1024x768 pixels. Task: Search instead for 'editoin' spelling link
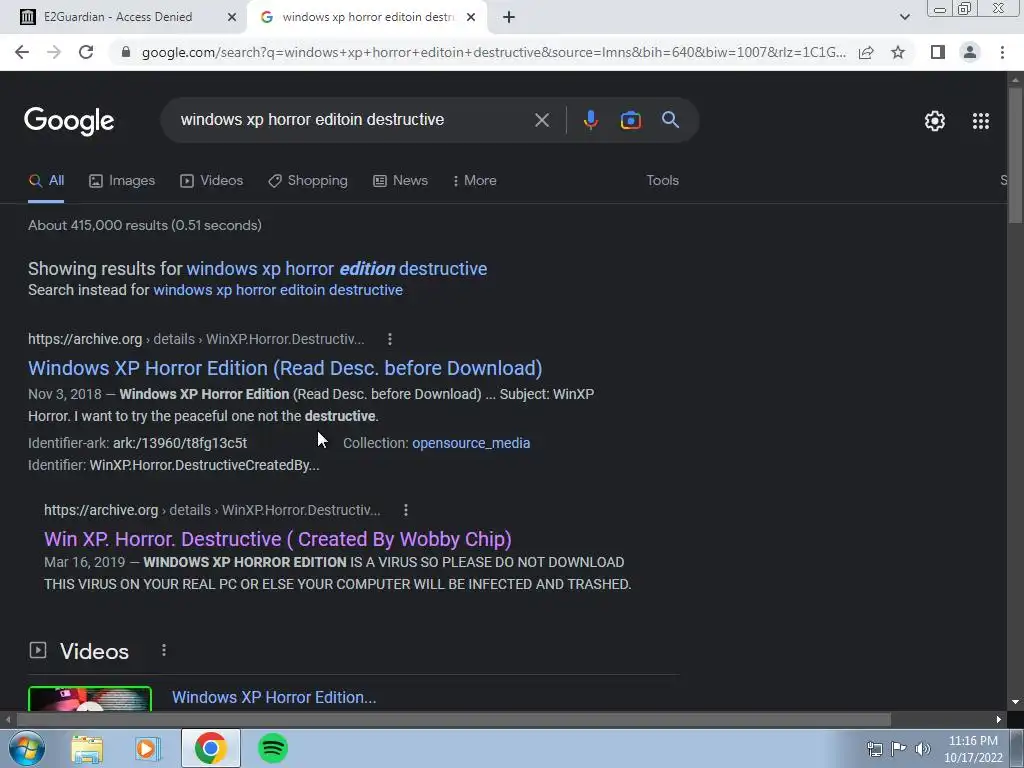(x=278, y=290)
